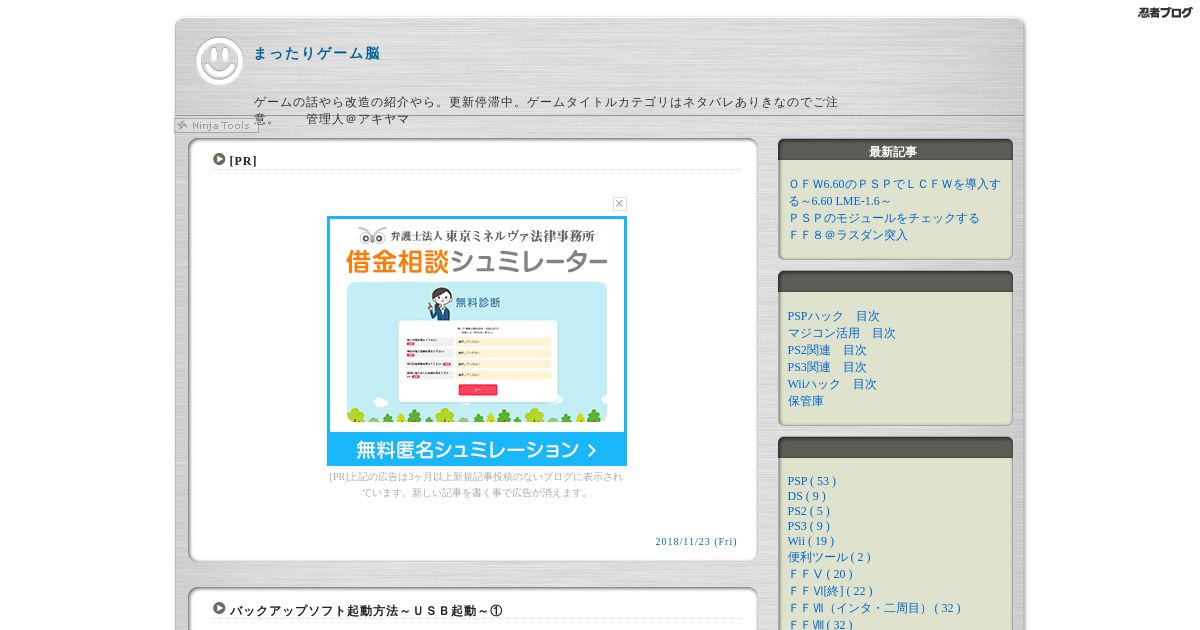Viewport: 1200px width, 630px height.
Task: Click the 最新記事 sidebar header
Action: (x=894, y=151)
